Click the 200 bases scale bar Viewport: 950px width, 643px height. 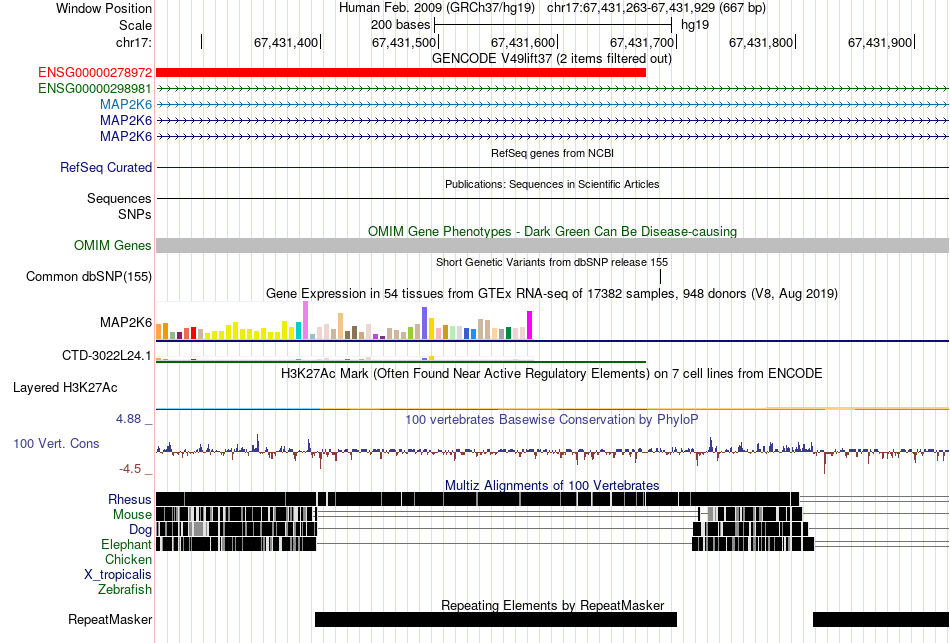[553, 25]
